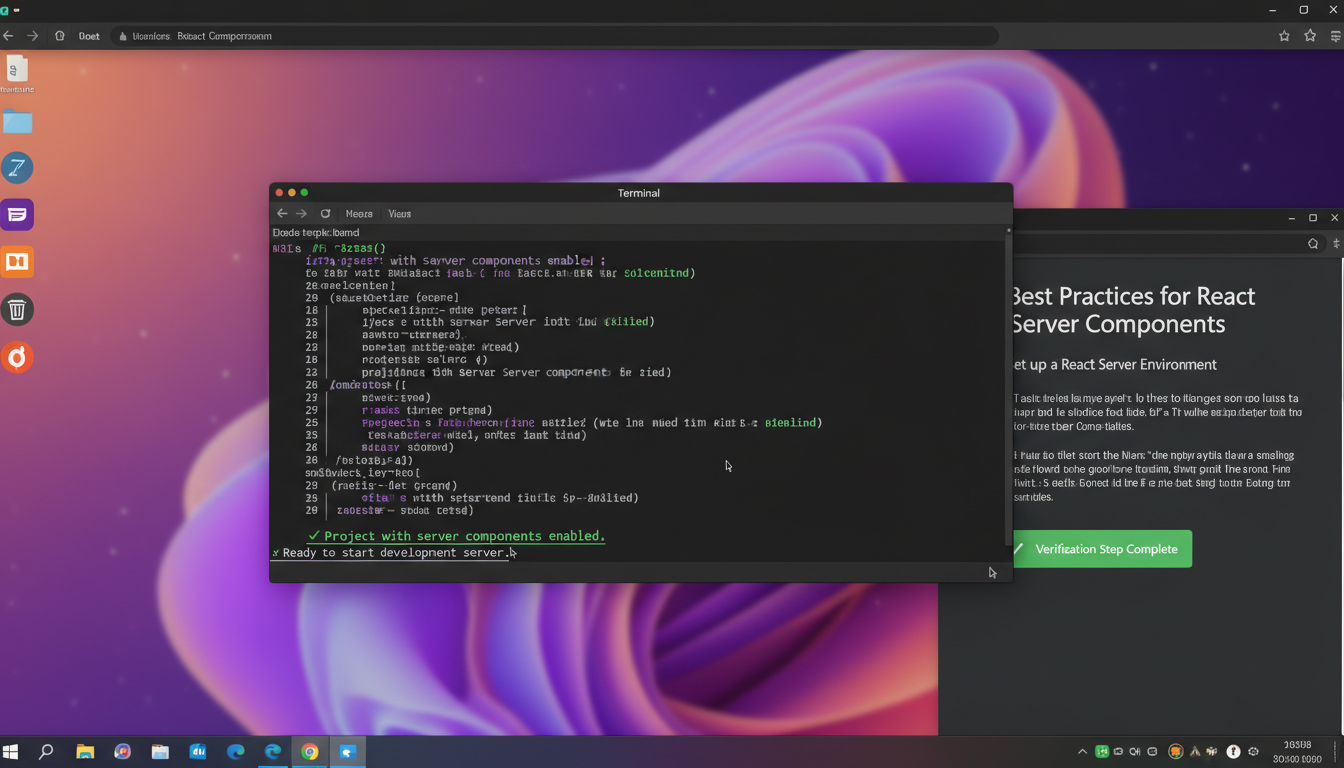Open the document file icon on desktop
Image resolution: width=1344 pixels, height=768 pixels.
click(x=17, y=69)
